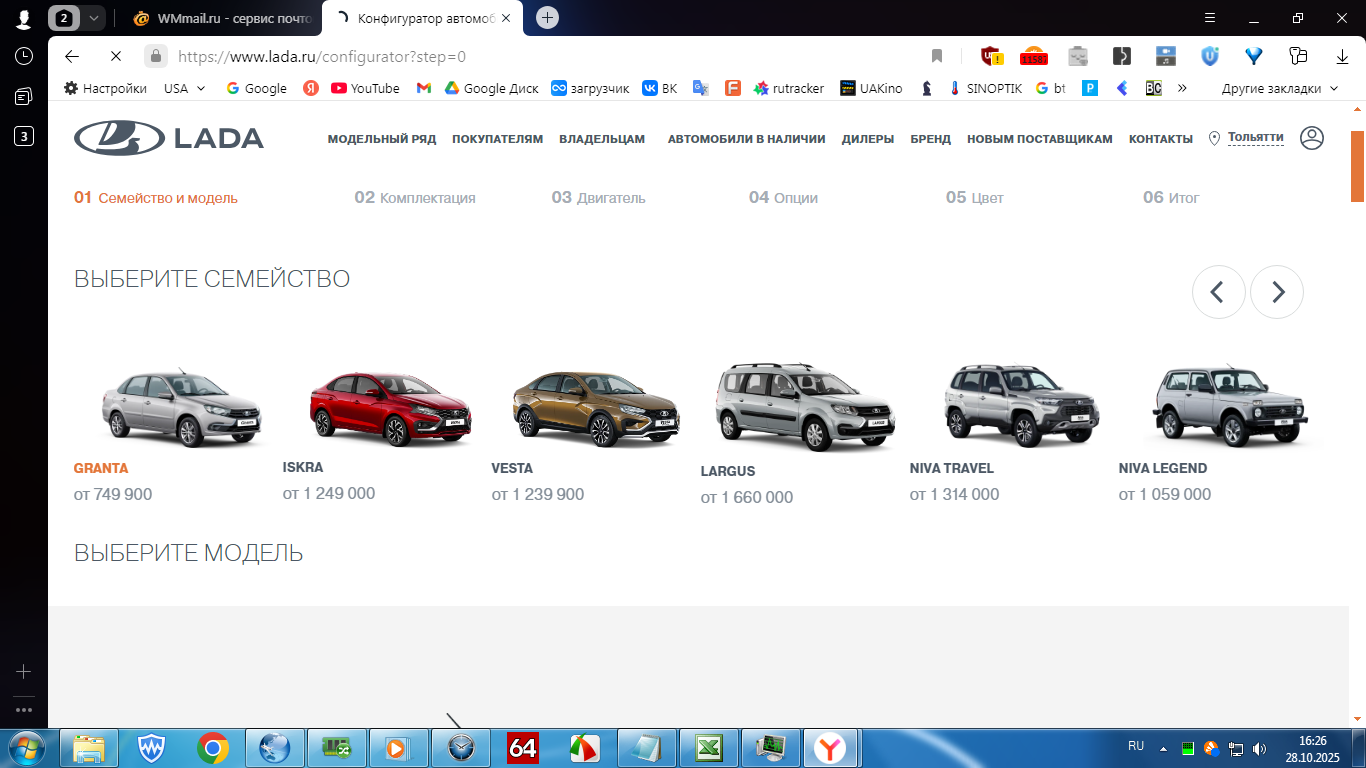Open Yandex Browser from the taskbar

[829, 747]
